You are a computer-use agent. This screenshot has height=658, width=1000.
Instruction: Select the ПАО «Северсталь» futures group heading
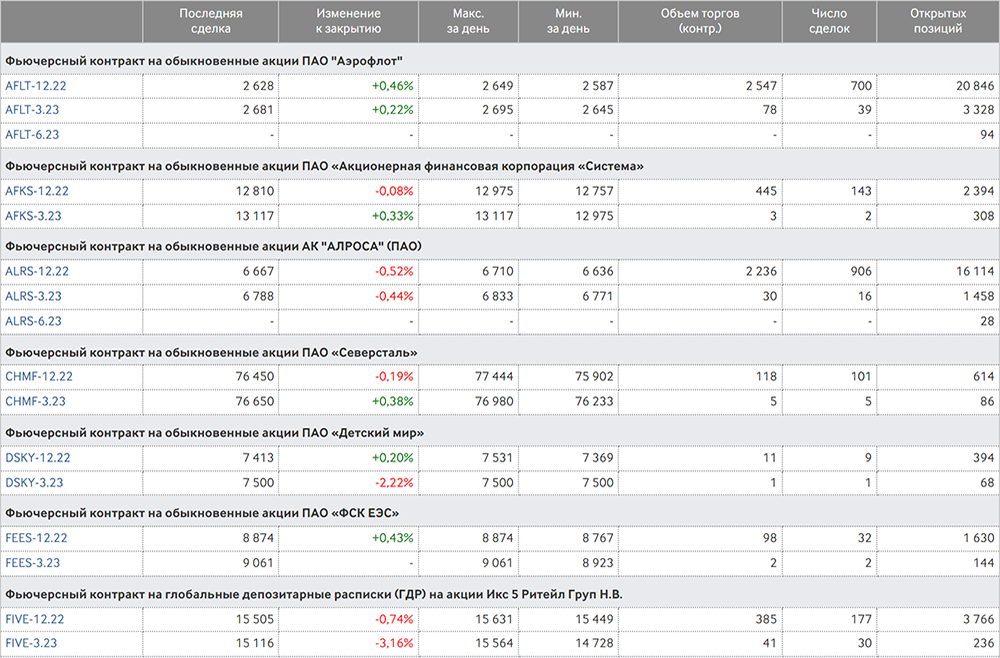212,353
